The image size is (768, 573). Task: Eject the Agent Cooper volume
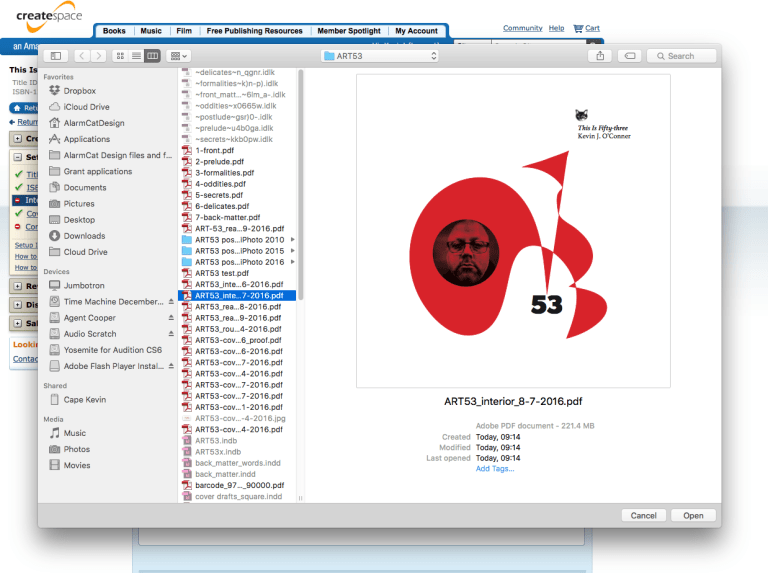pos(170,318)
